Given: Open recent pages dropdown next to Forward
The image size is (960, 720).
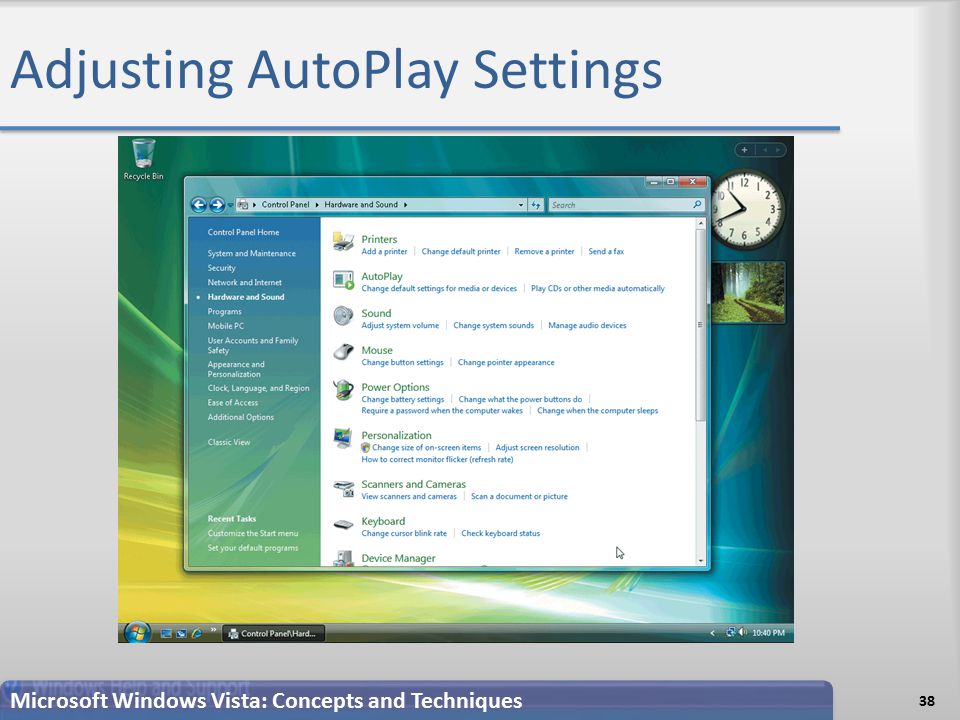Looking at the screenshot, I should pos(230,205).
